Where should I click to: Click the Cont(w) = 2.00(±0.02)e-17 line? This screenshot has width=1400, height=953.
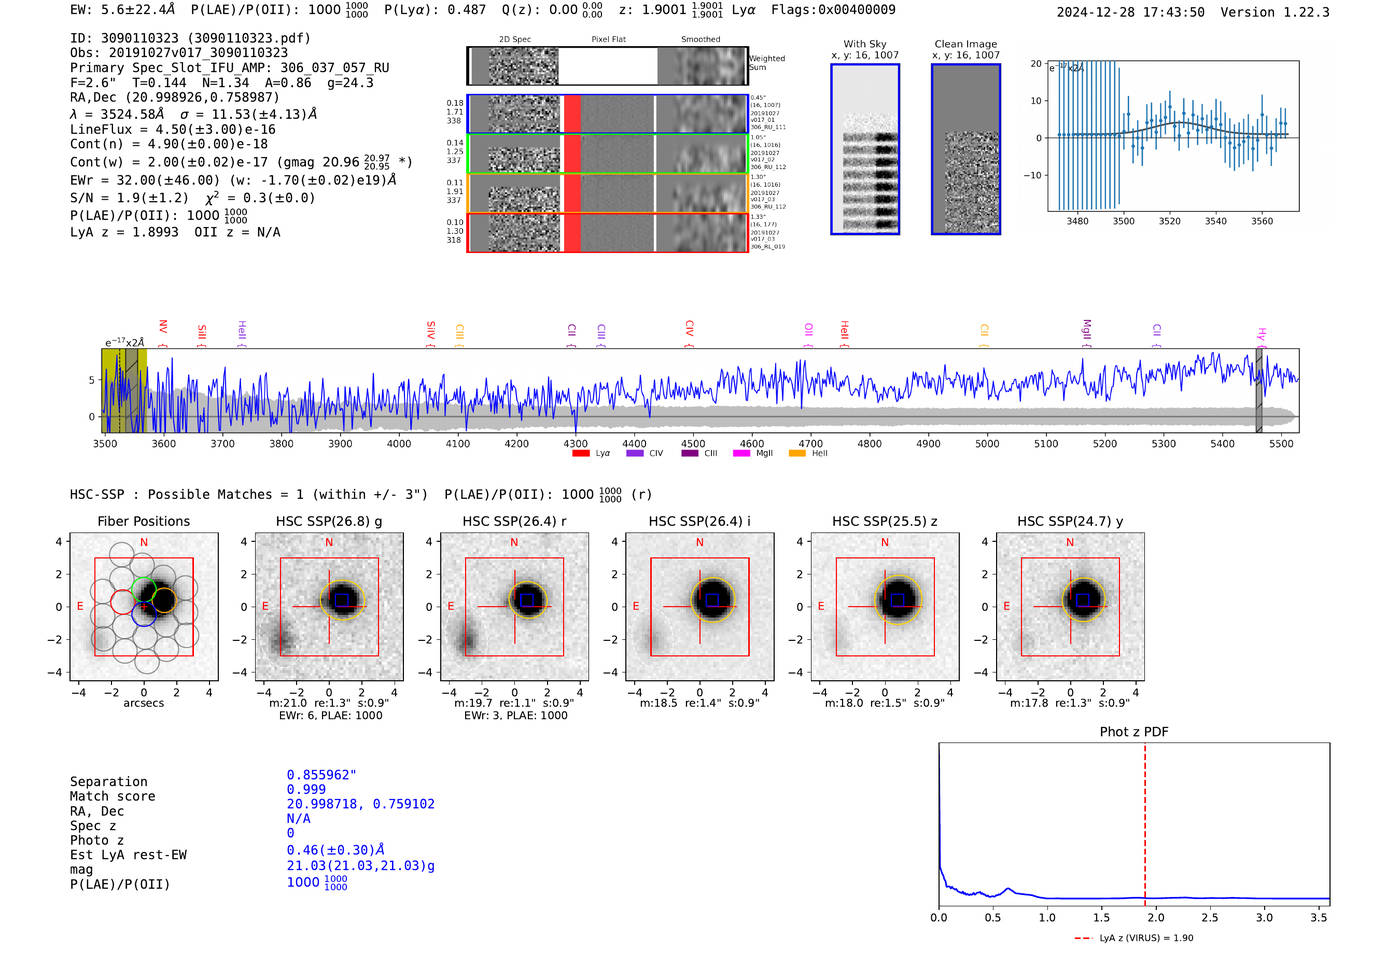(x=241, y=161)
